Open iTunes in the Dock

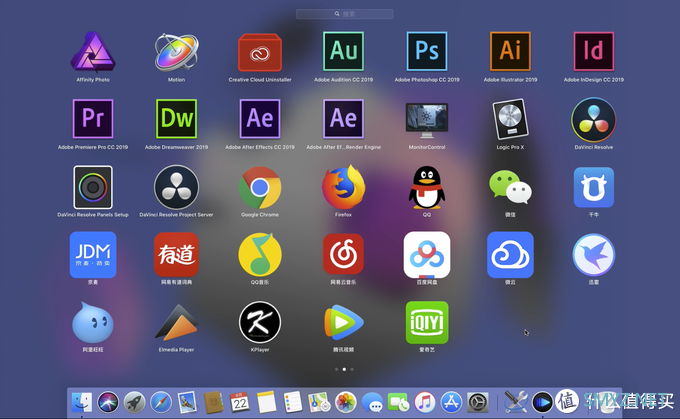pyautogui.click(x=425, y=402)
